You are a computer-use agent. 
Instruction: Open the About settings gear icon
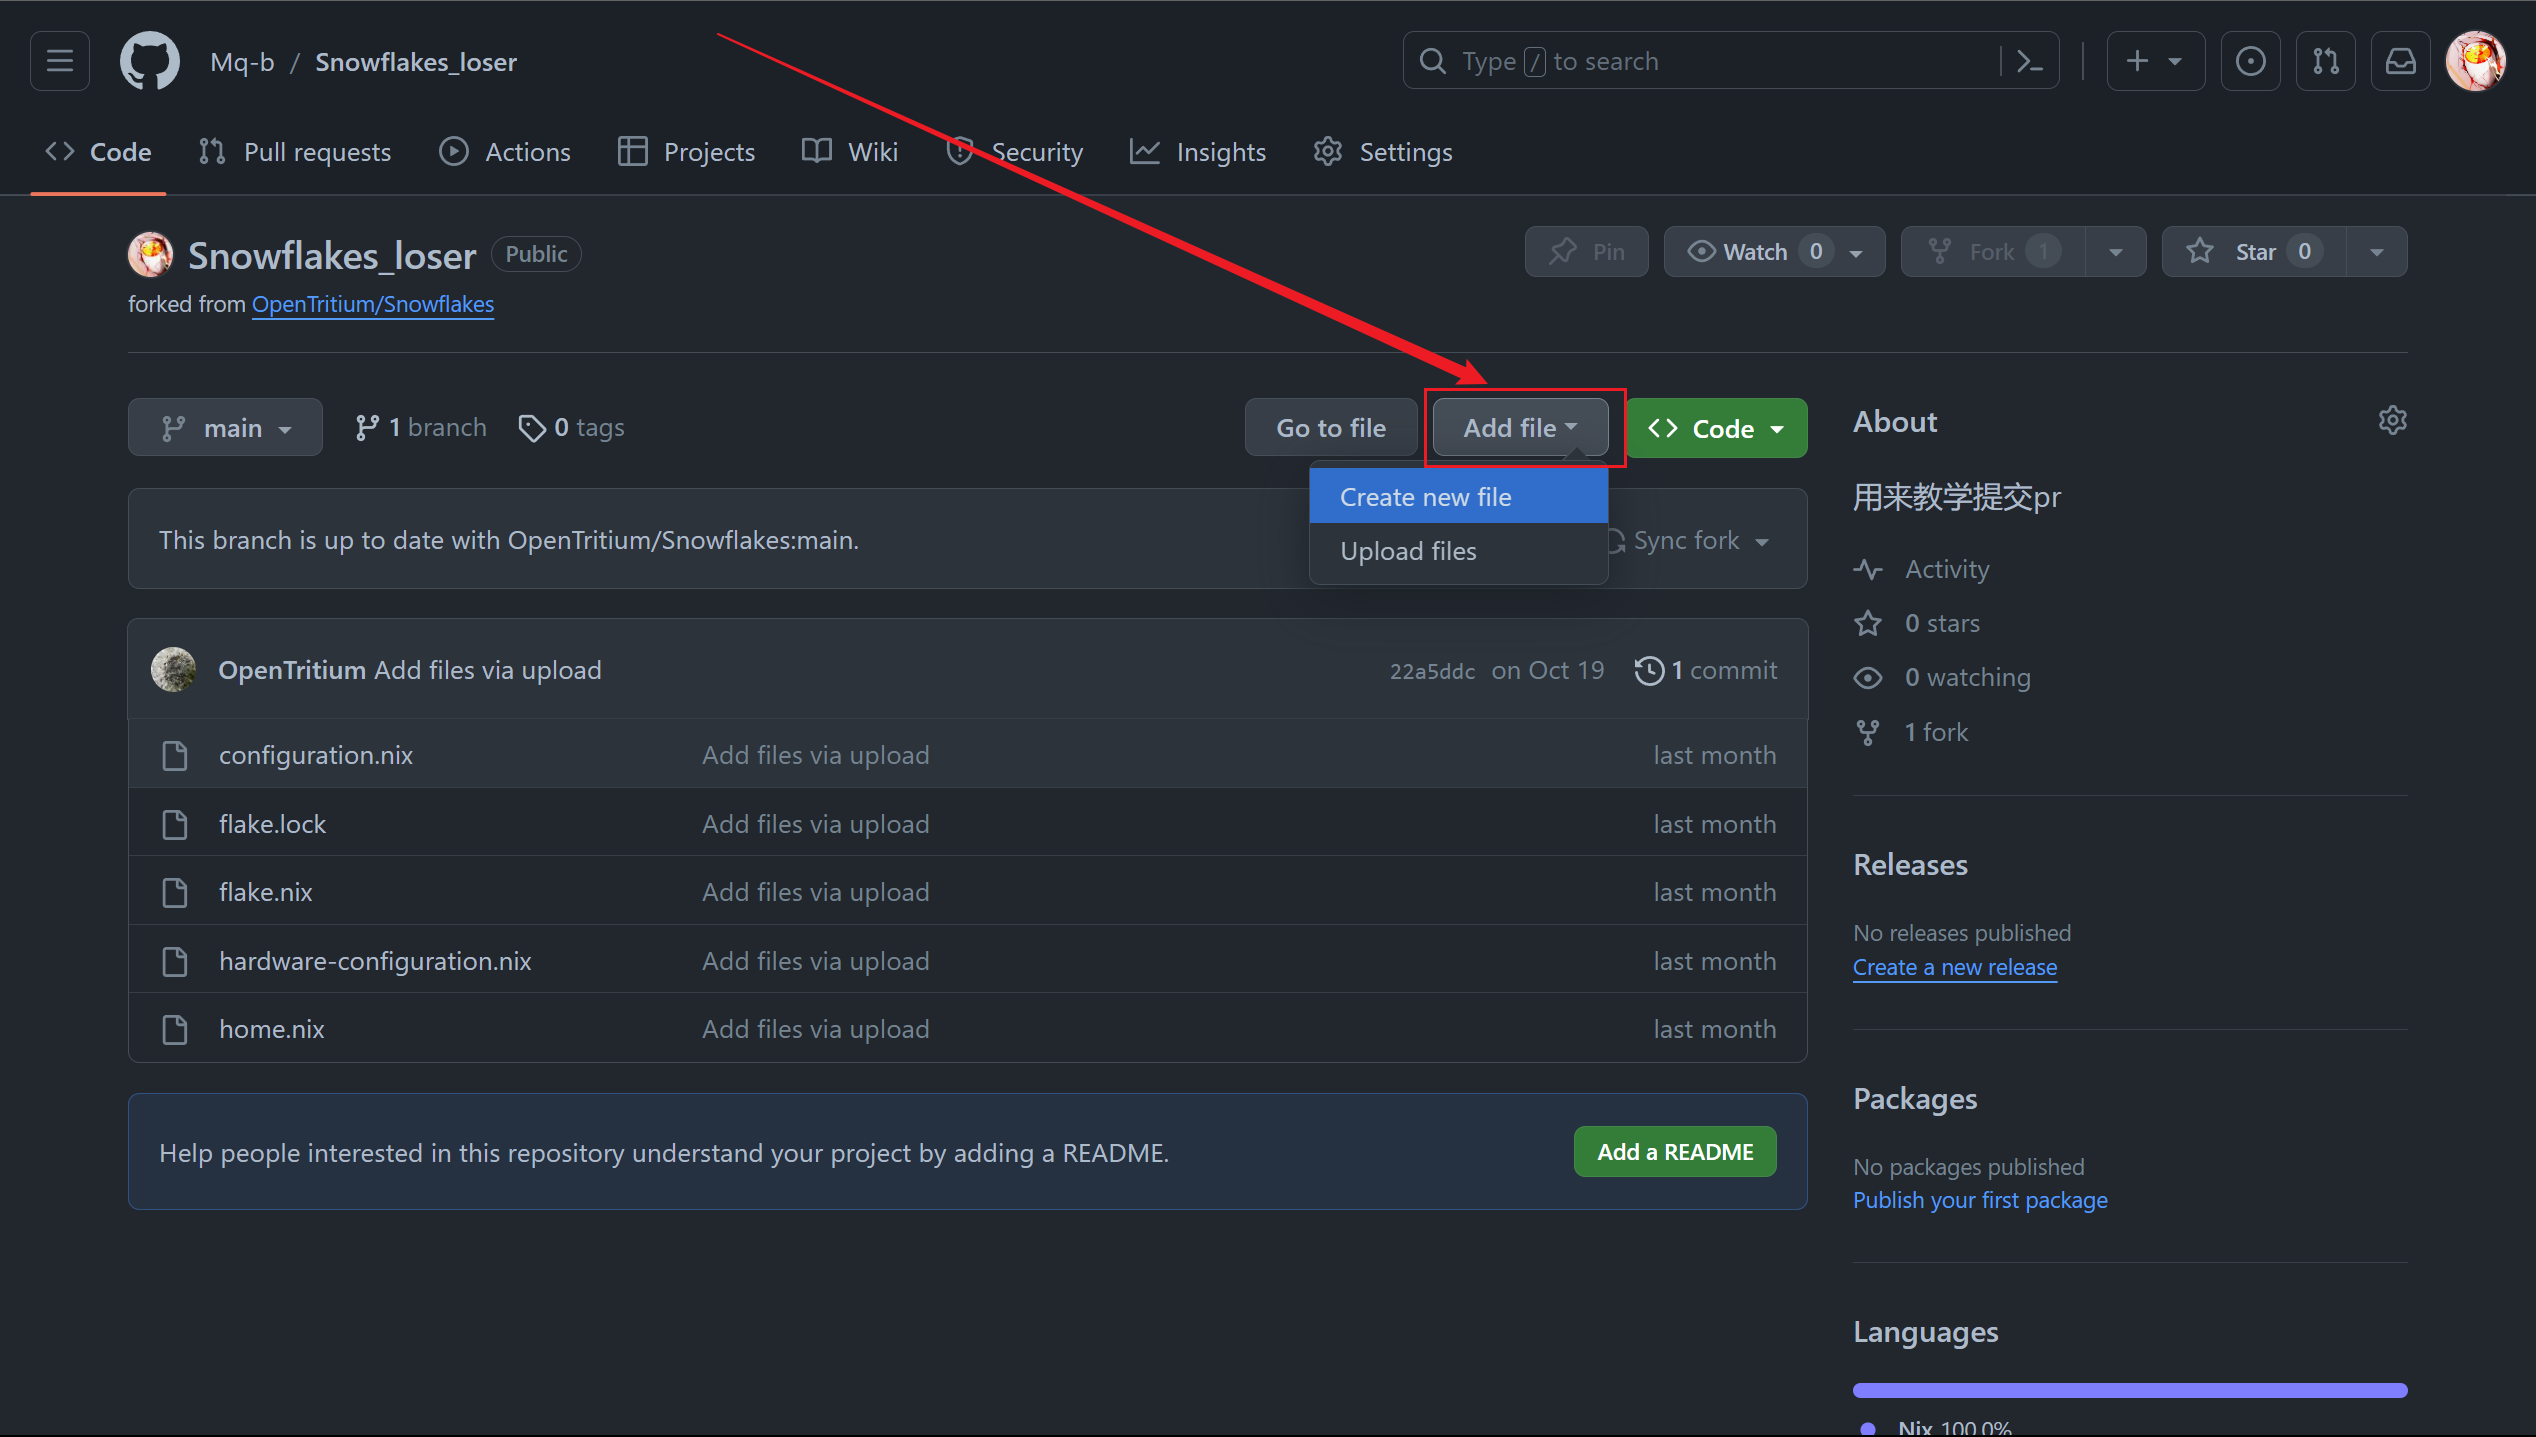point(2392,420)
